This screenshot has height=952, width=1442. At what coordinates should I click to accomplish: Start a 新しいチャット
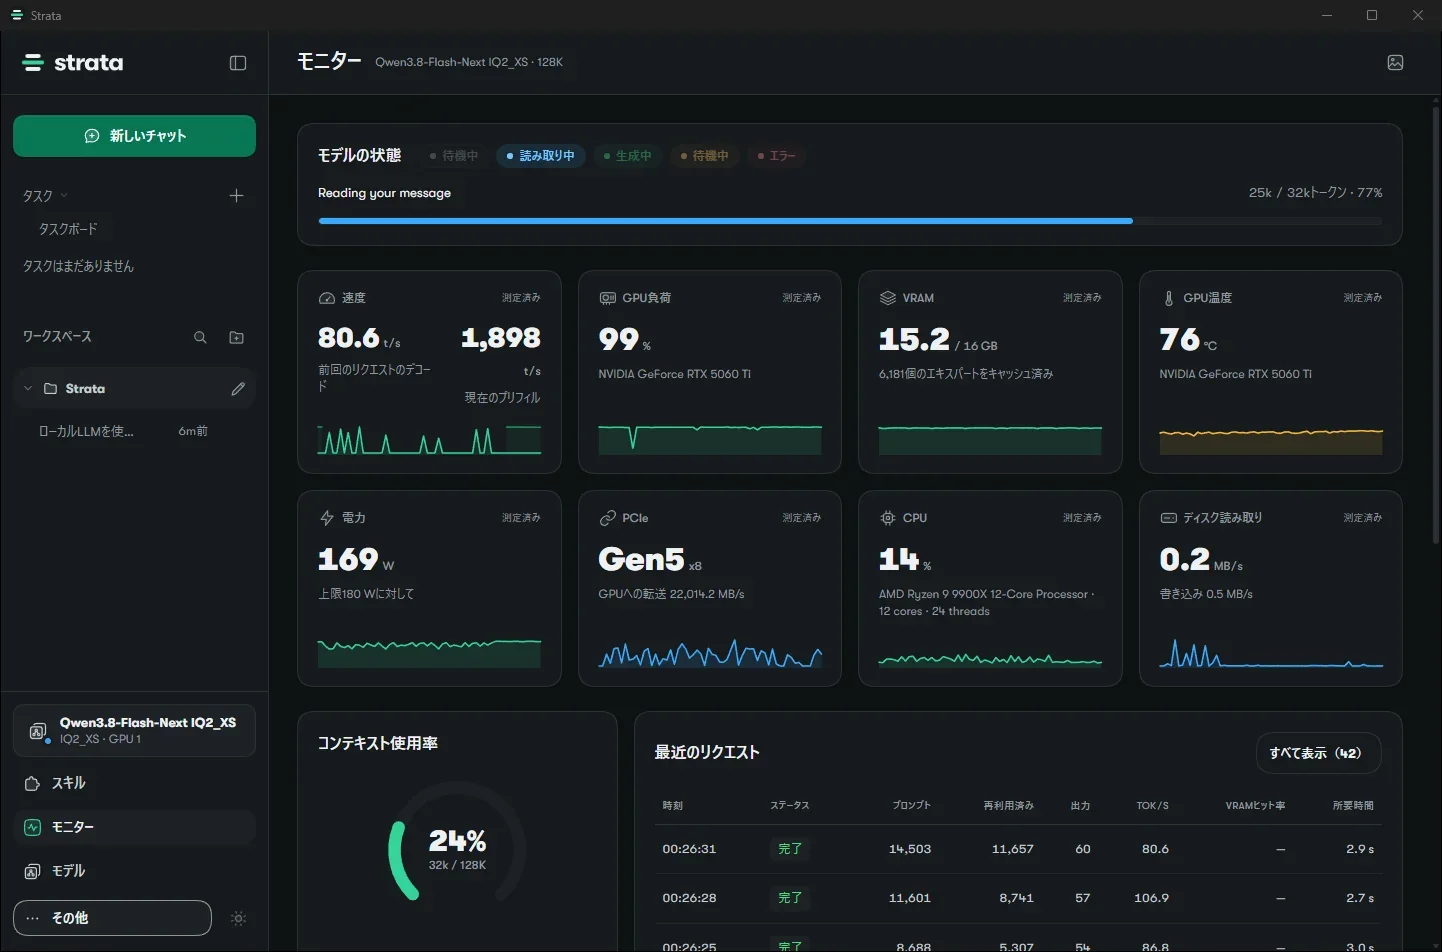(134, 136)
